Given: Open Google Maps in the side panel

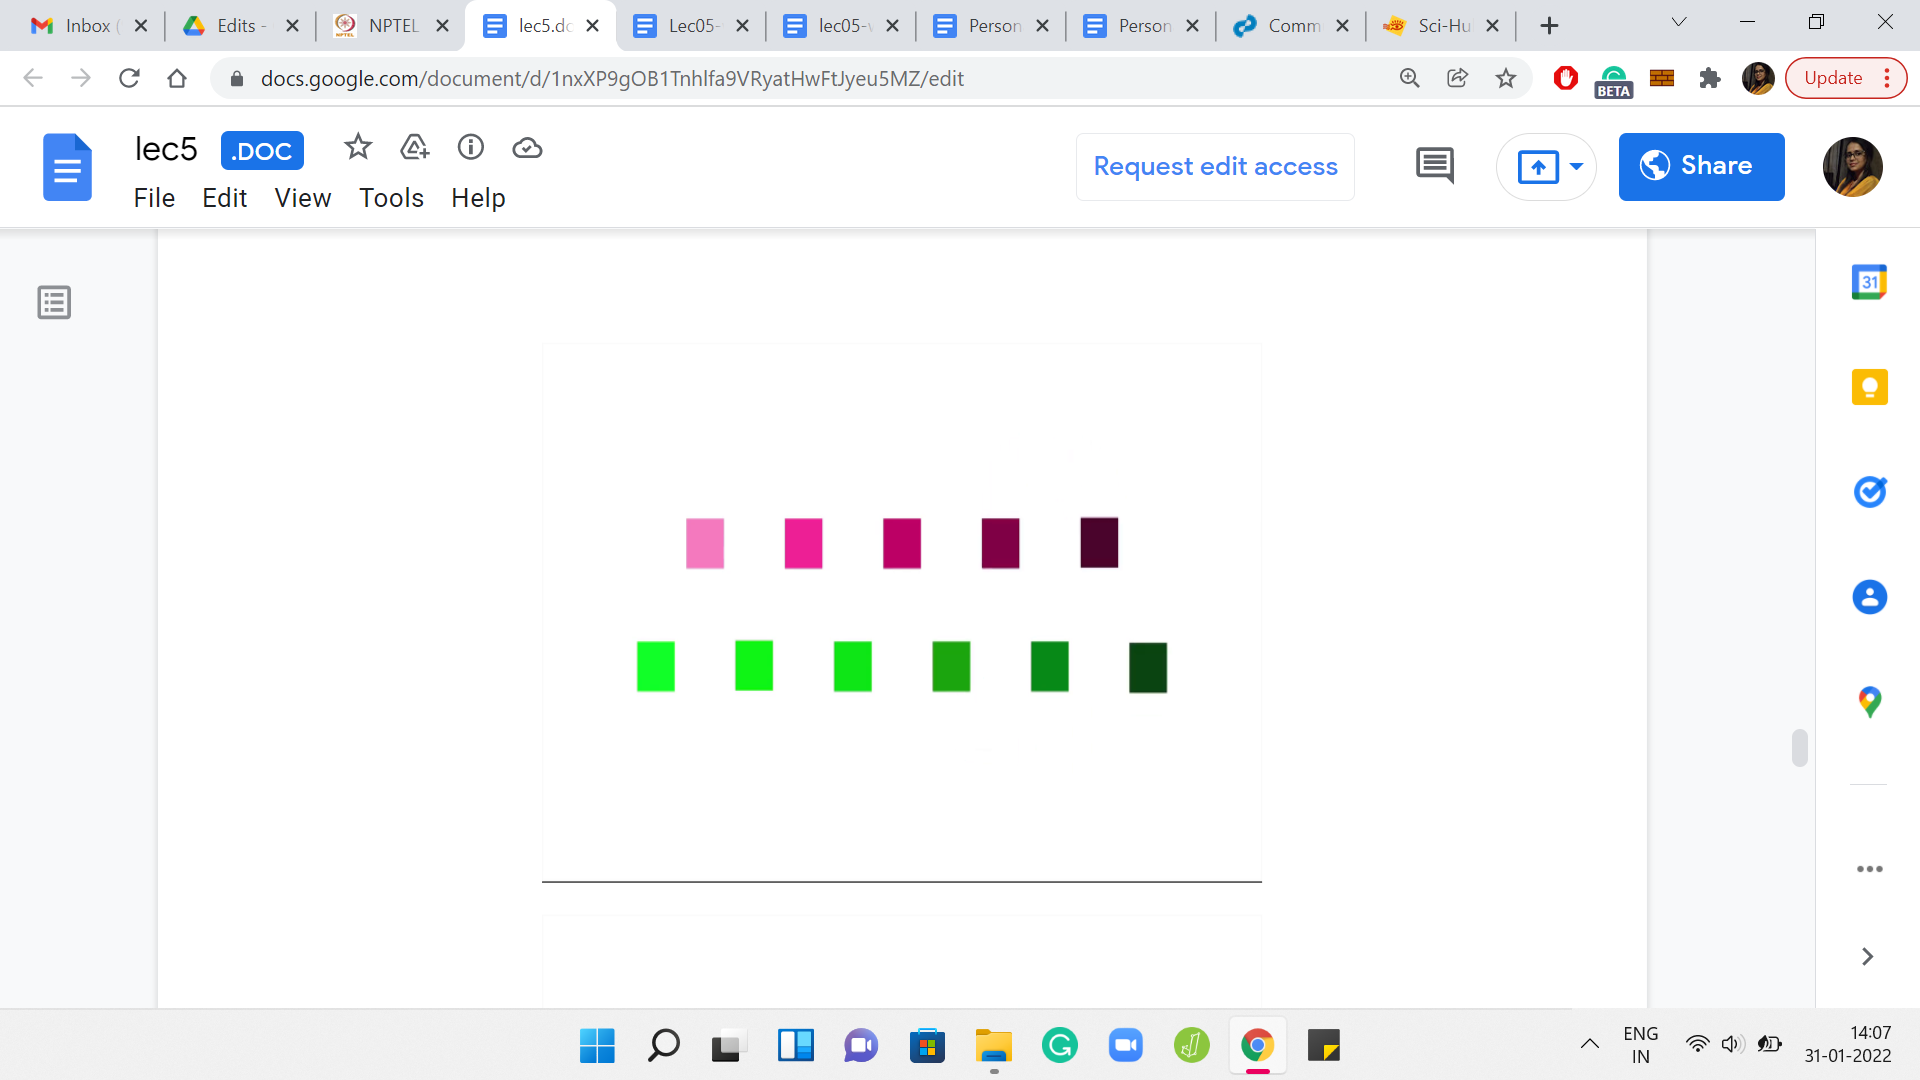Looking at the screenshot, I should pos(1869,702).
